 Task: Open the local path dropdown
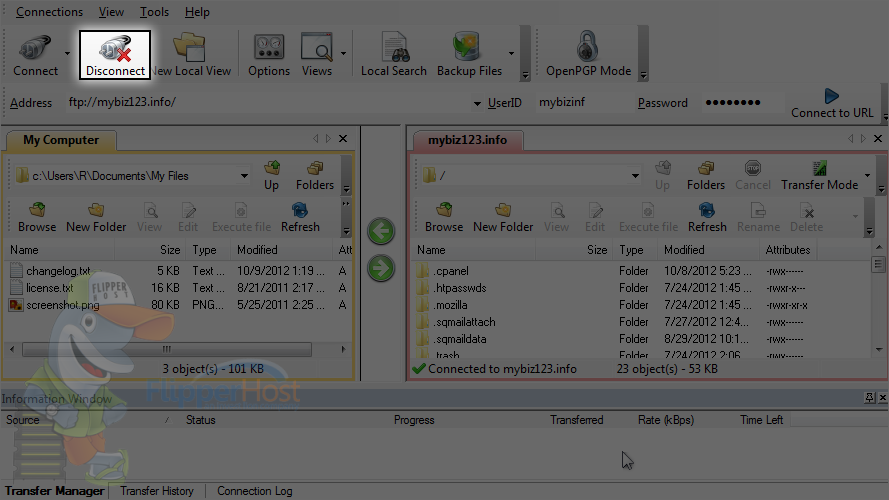coord(244,176)
